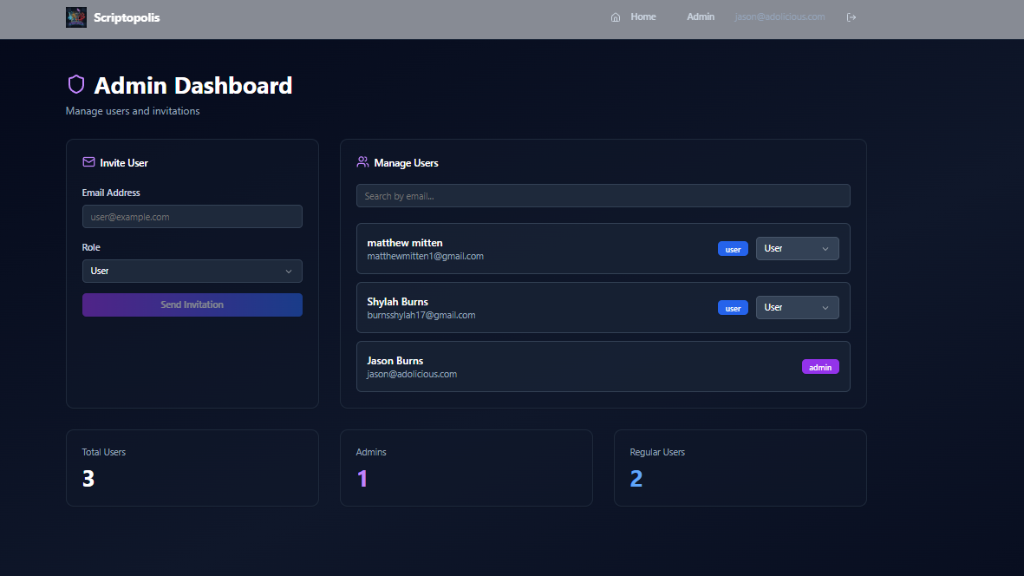Click the Role label above dropdown
This screenshot has width=1024, height=576.
pyautogui.click(x=91, y=248)
